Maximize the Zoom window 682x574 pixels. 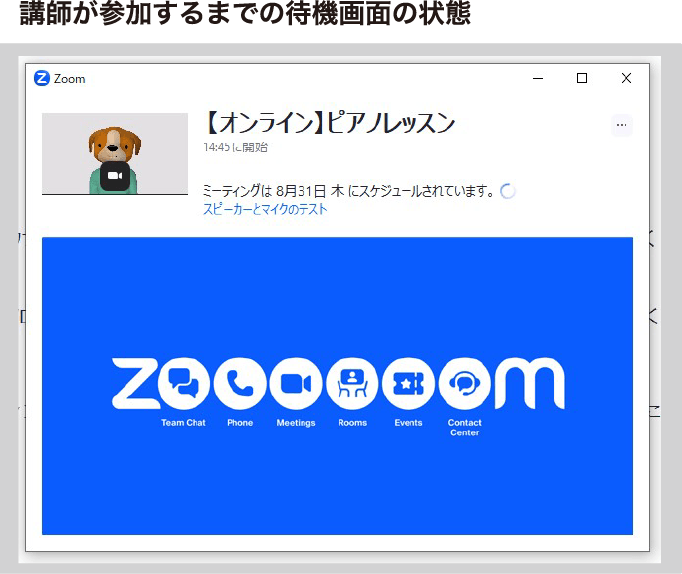pos(582,78)
